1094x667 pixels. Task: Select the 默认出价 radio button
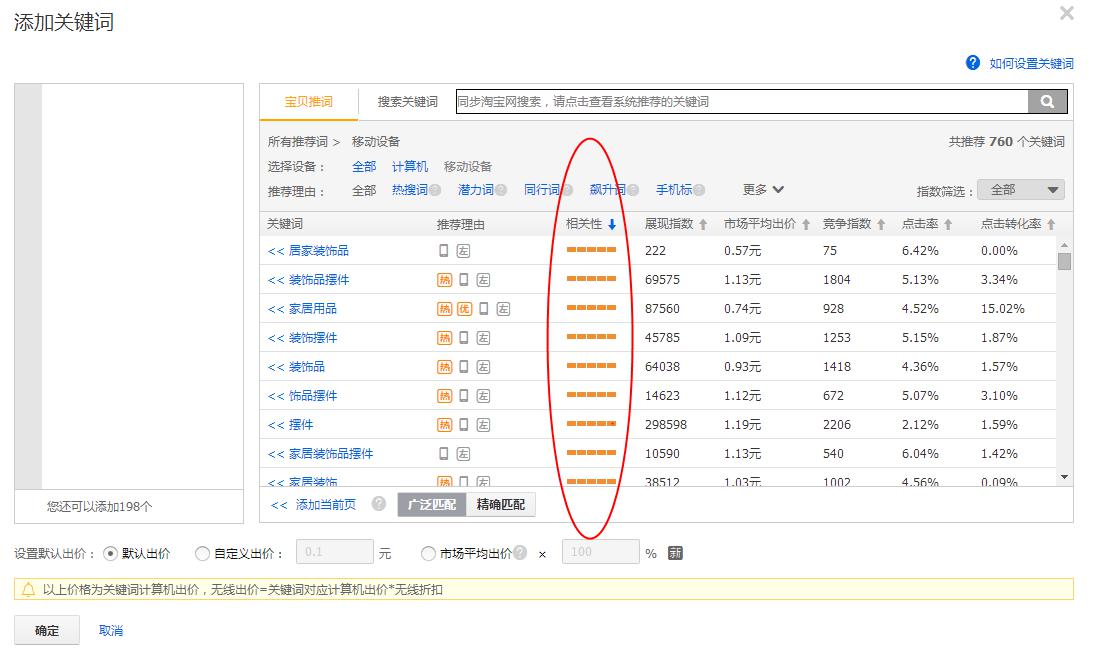pos(111,553)
